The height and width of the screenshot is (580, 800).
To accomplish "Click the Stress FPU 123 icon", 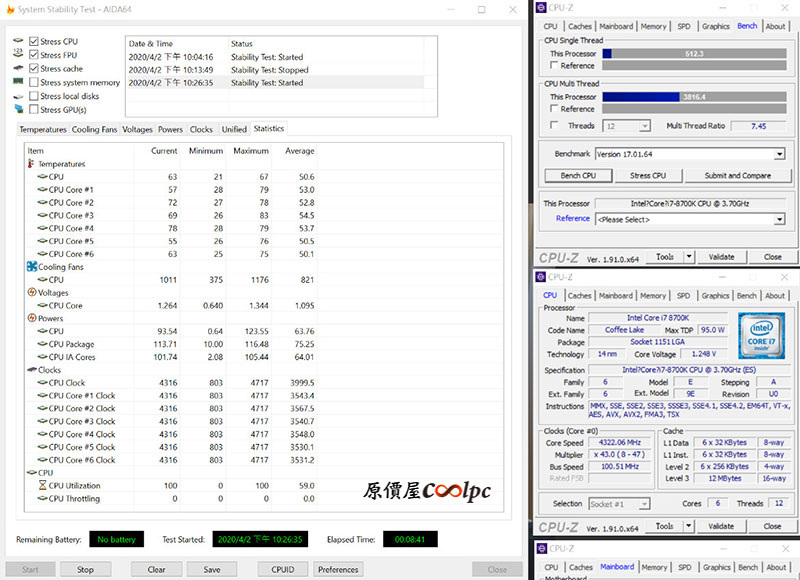I will point(18,54).
